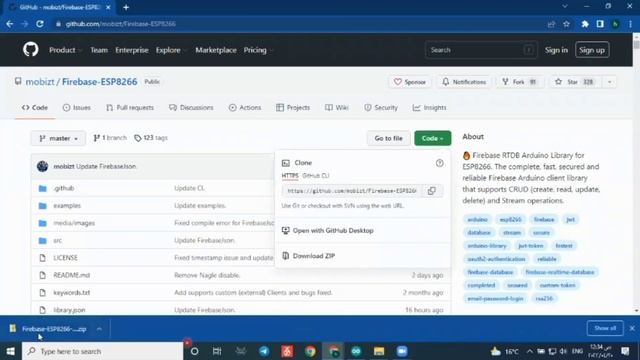Click the Notifications button

coord(464,82)
